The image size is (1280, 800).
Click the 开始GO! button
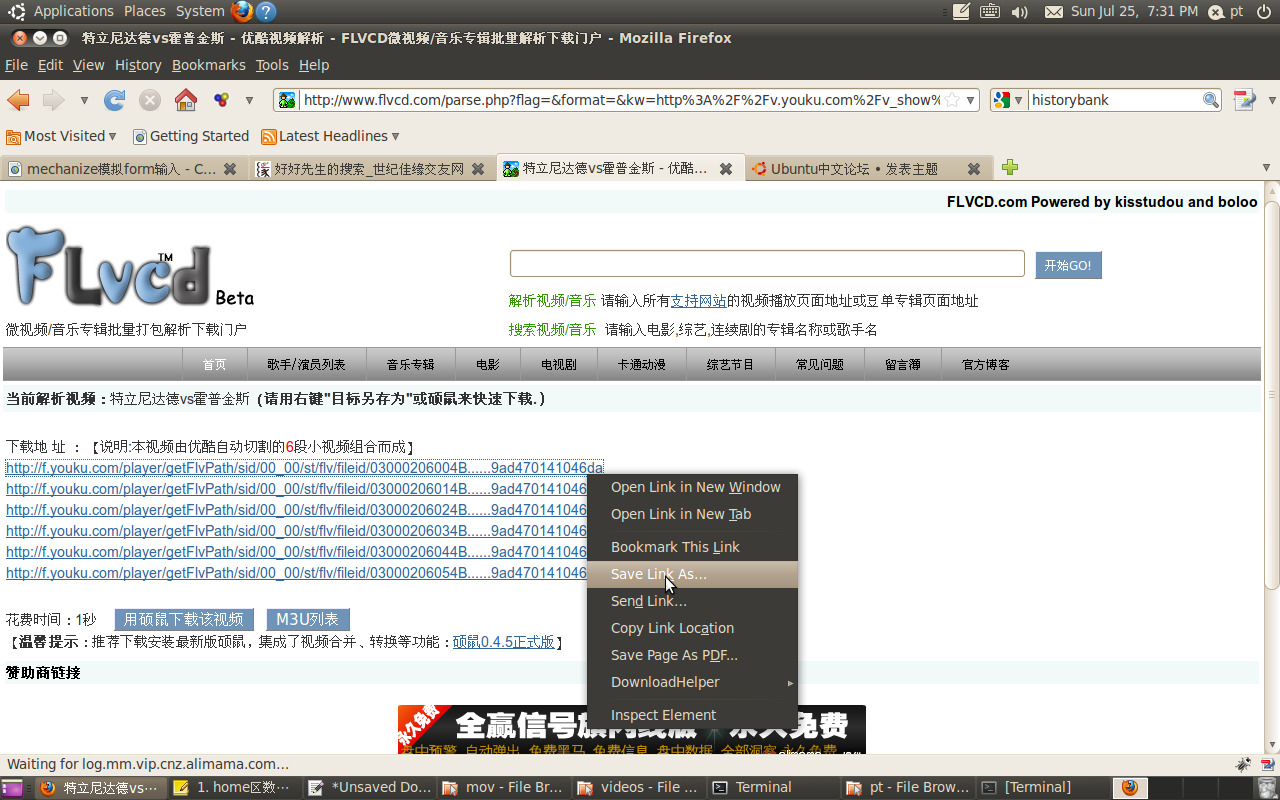pos(1068,265)
